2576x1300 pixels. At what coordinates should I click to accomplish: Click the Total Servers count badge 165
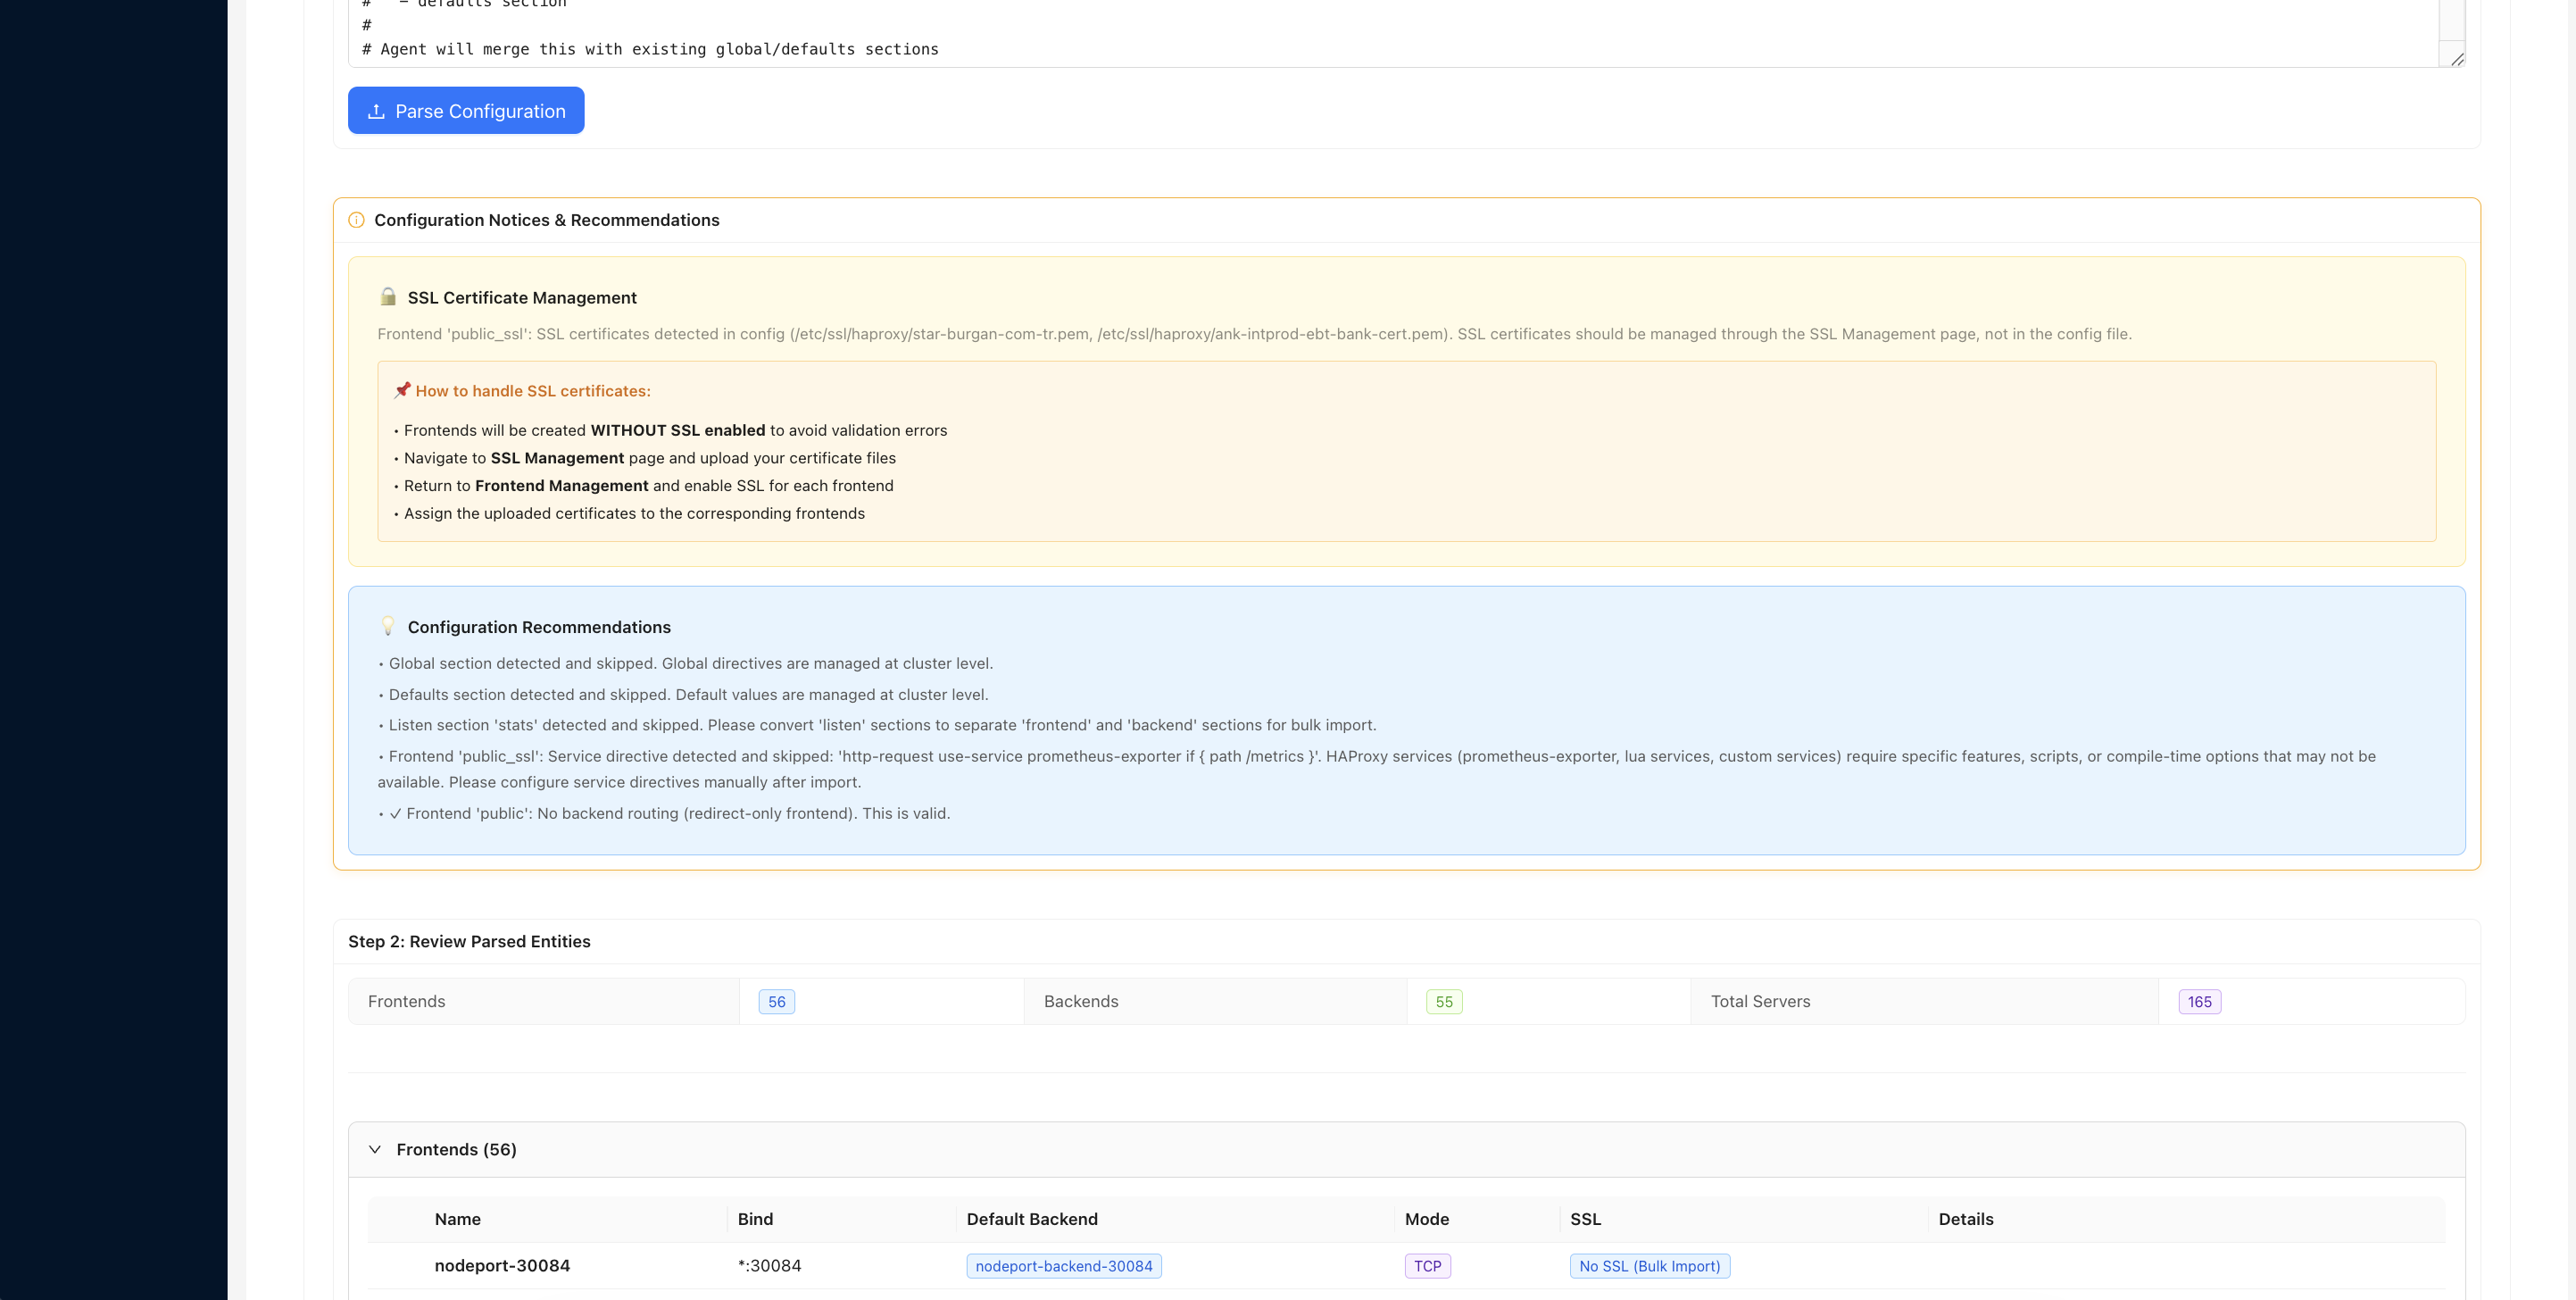coord(2199,1001)
